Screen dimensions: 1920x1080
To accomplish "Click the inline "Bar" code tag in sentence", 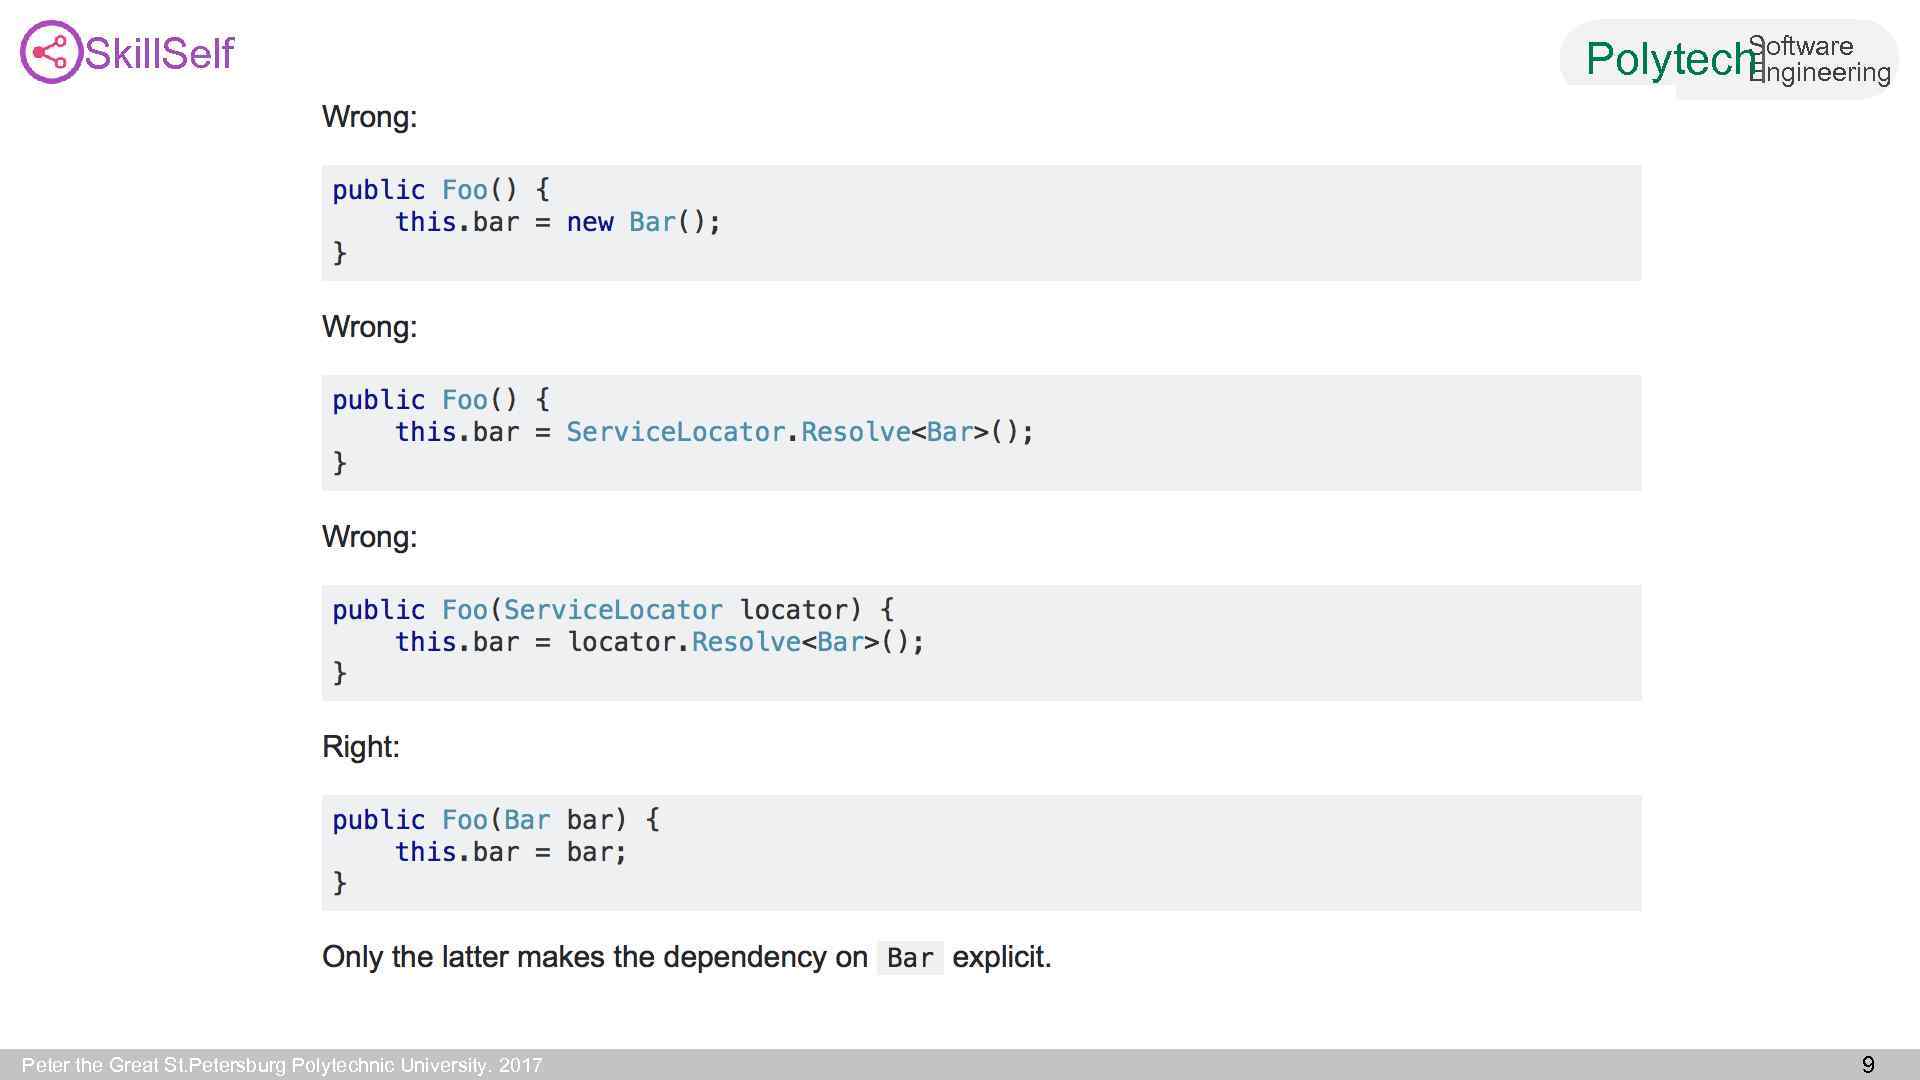I will click(x=909, y=958).
